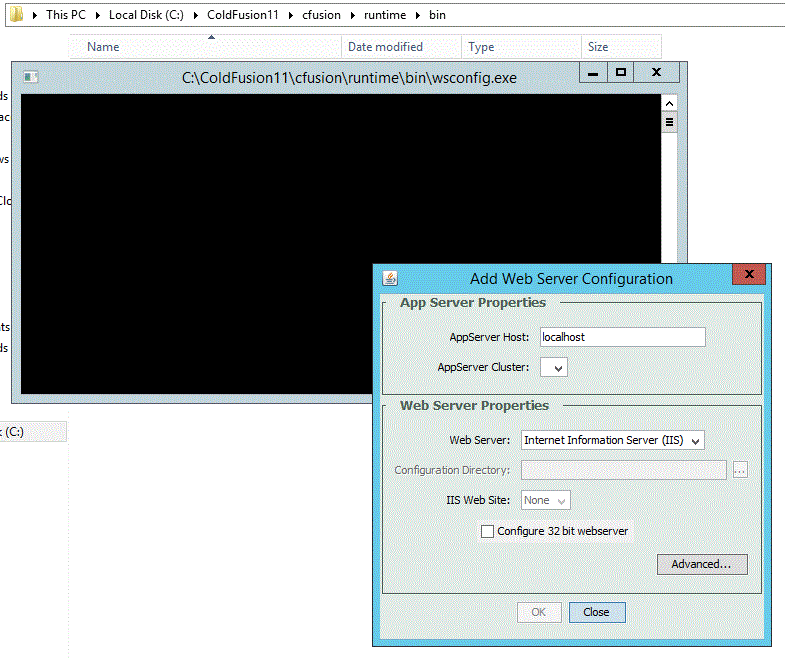Image resolution: width=785 pixels, height=658 pixels.
Task: Select the (C:) drive item in the navigation pane
Action: (x=33, y=432)
